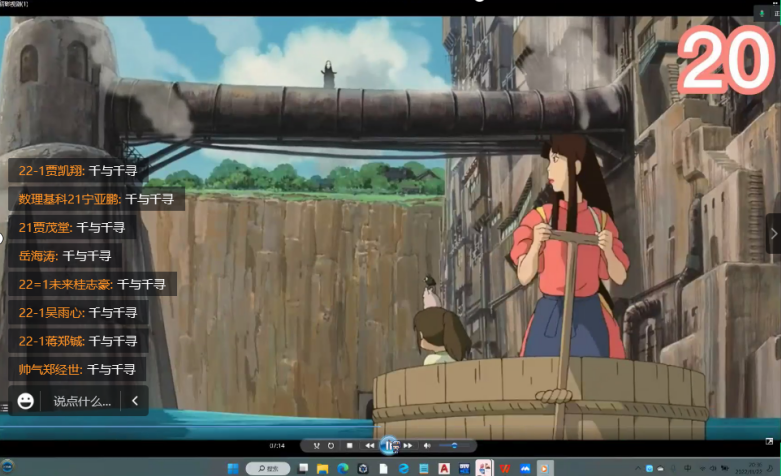The image size is (781, 476).
Task: Click the playback time readout 07:14
Action: tap(277, 446)
